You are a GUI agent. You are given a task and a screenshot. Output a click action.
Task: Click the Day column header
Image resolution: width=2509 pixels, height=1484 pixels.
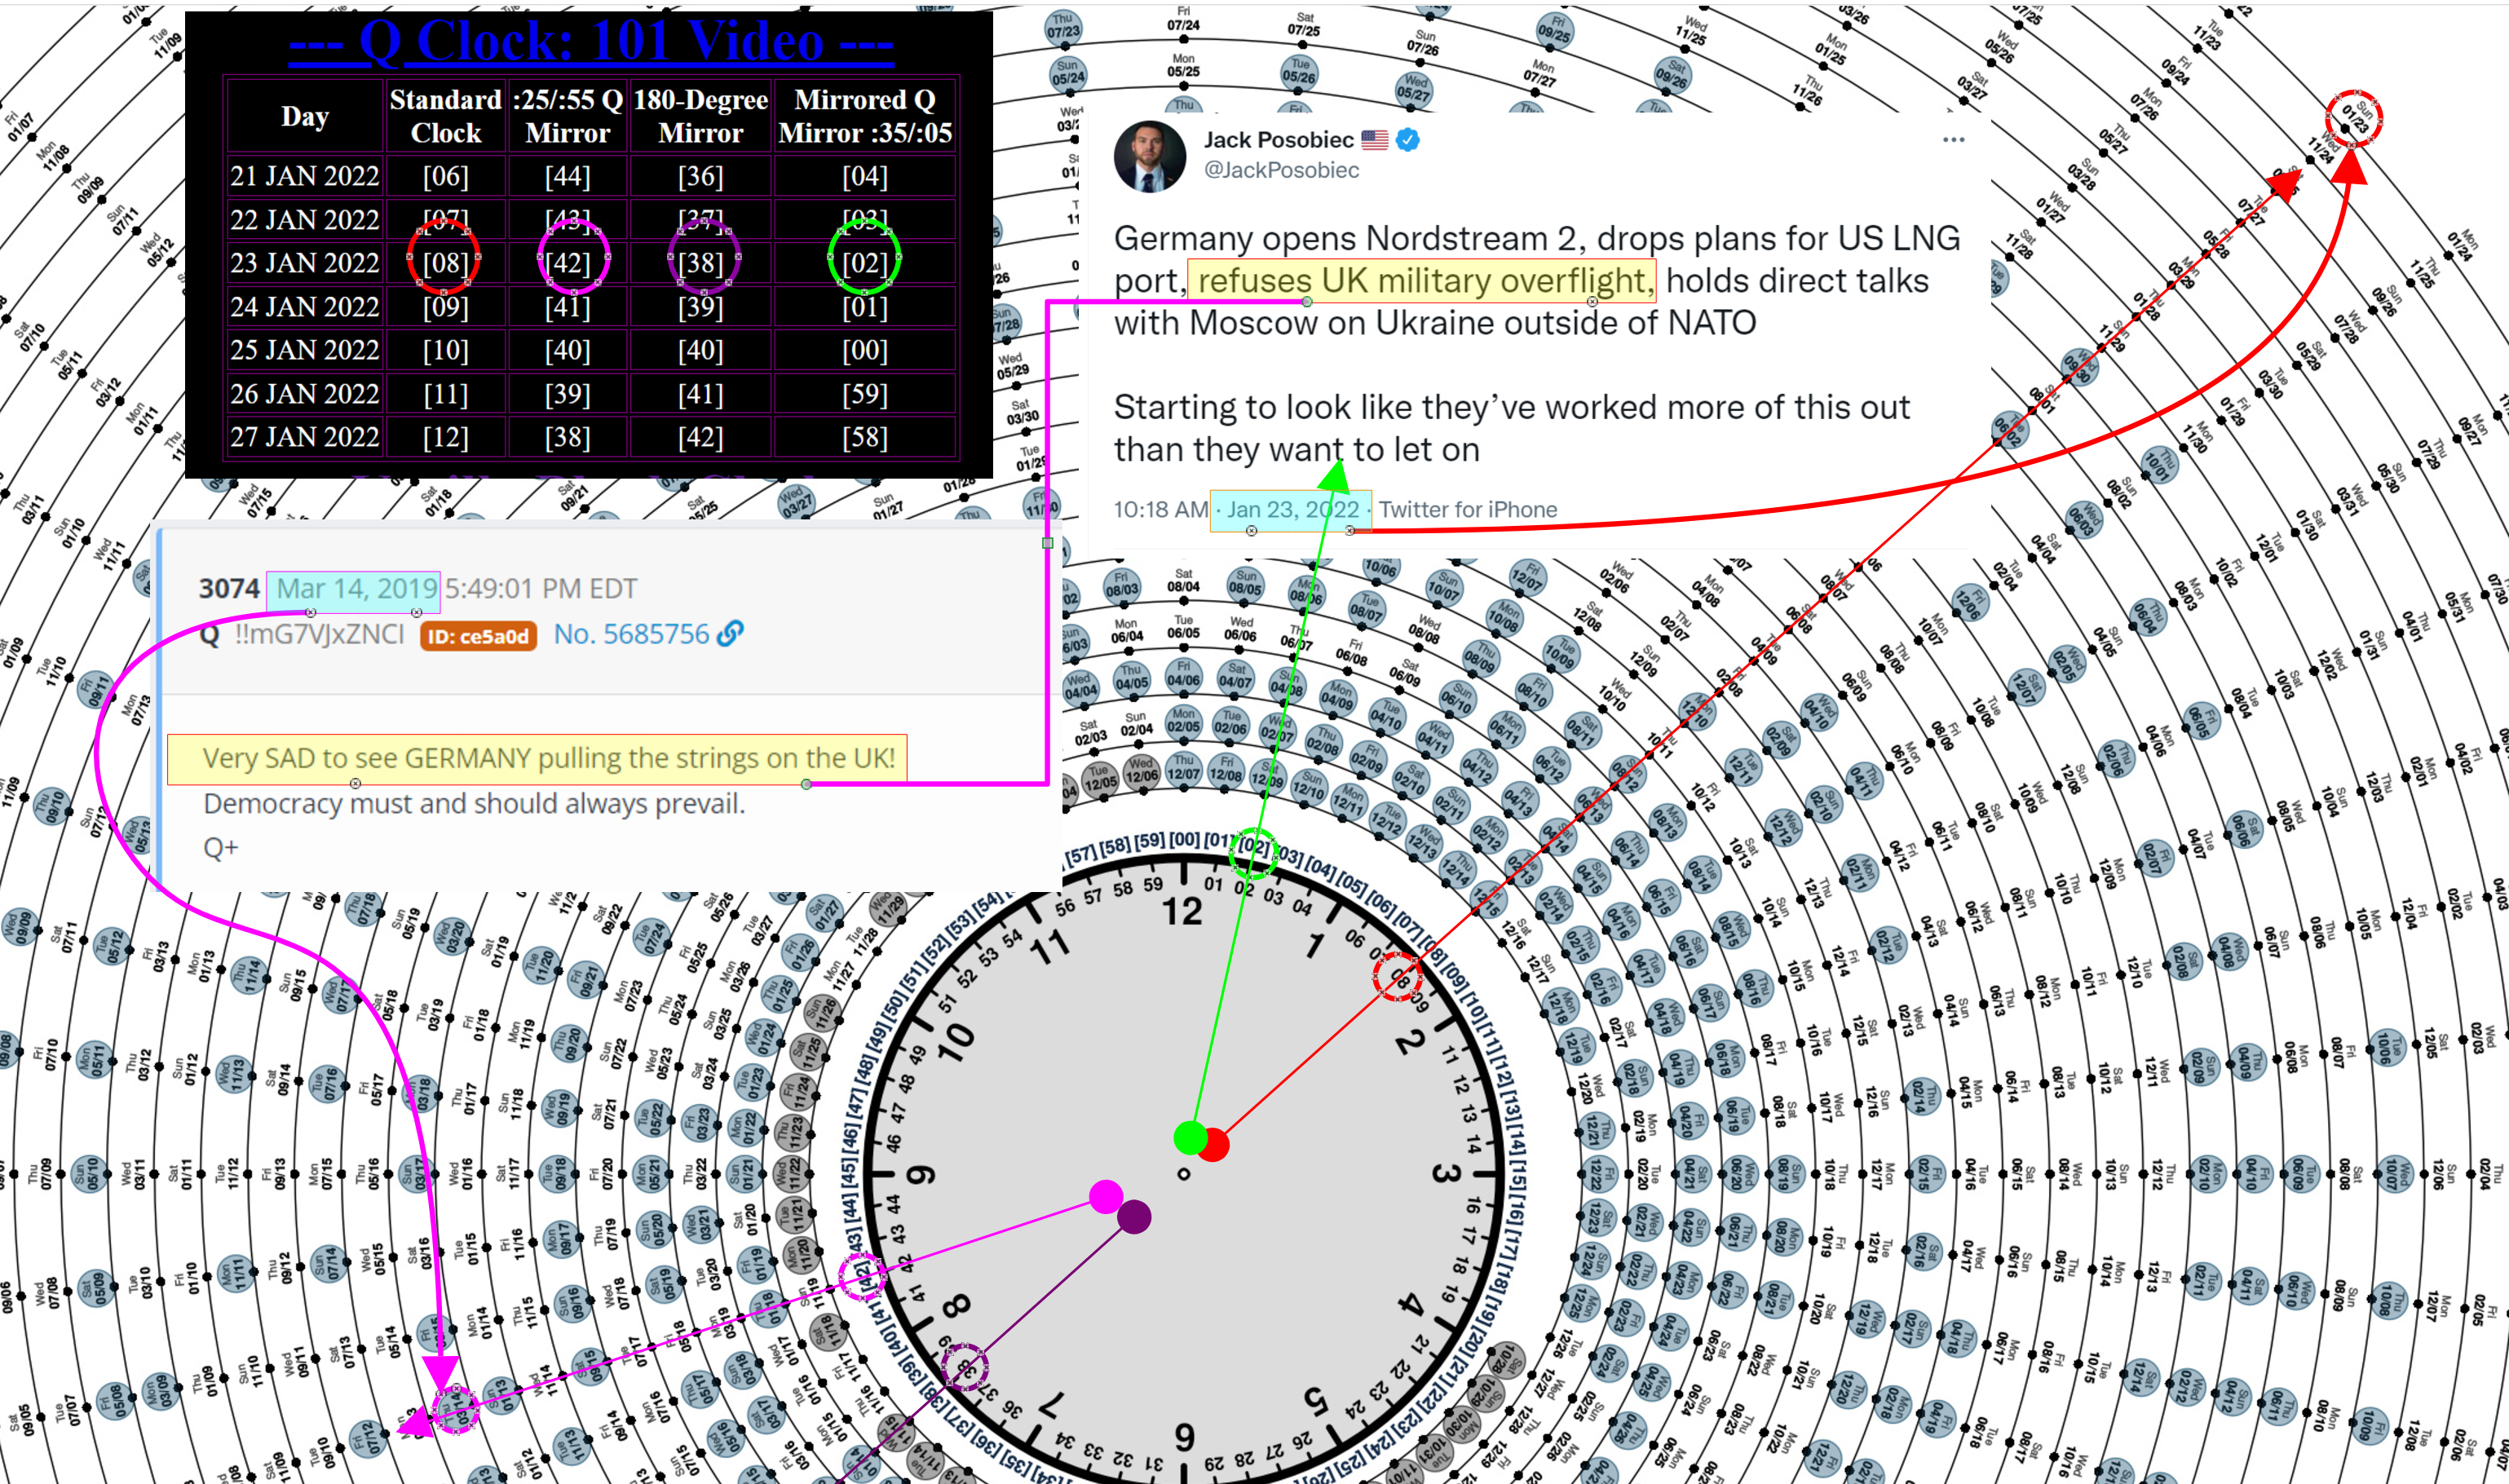[x=304, y=116]
